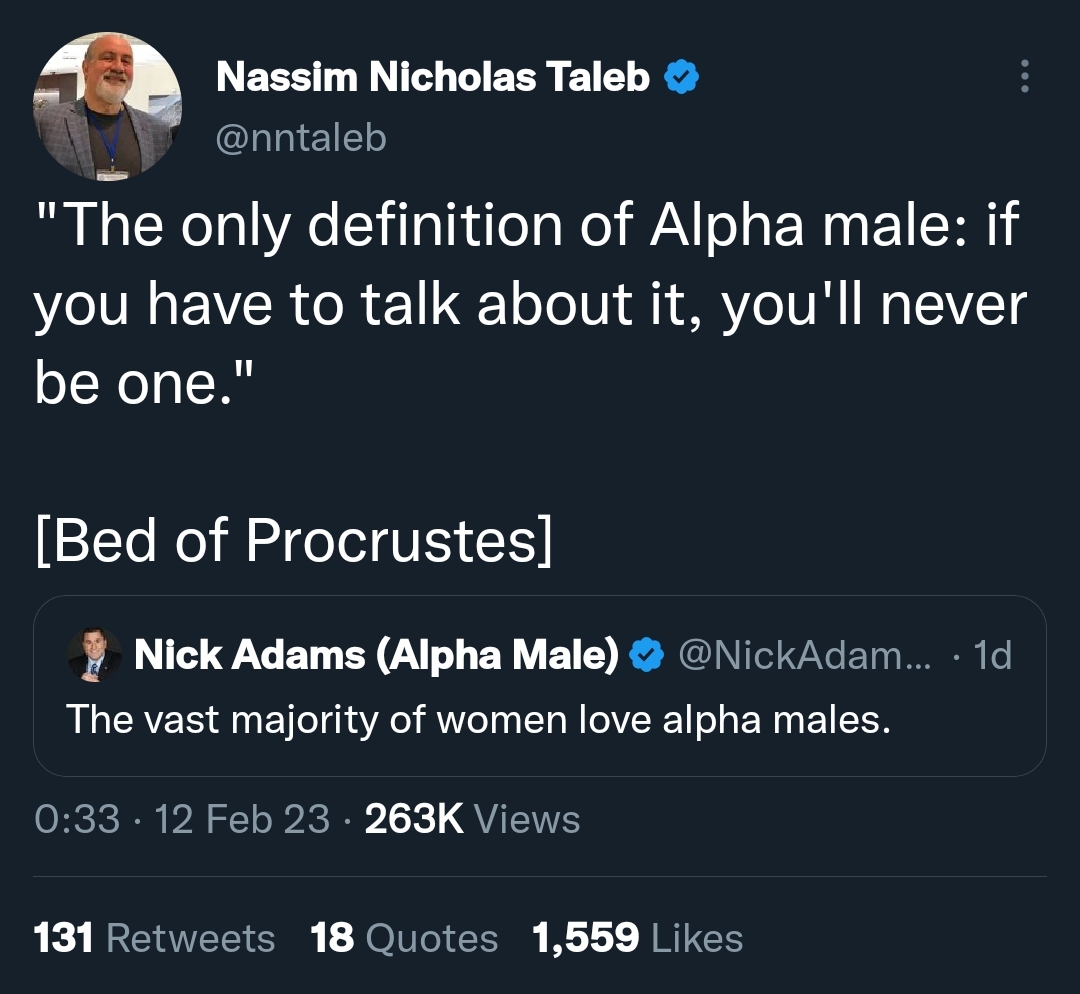View the 263K Views analytics
Viewport: 1080px width, 994px height.
coord(472,819)
